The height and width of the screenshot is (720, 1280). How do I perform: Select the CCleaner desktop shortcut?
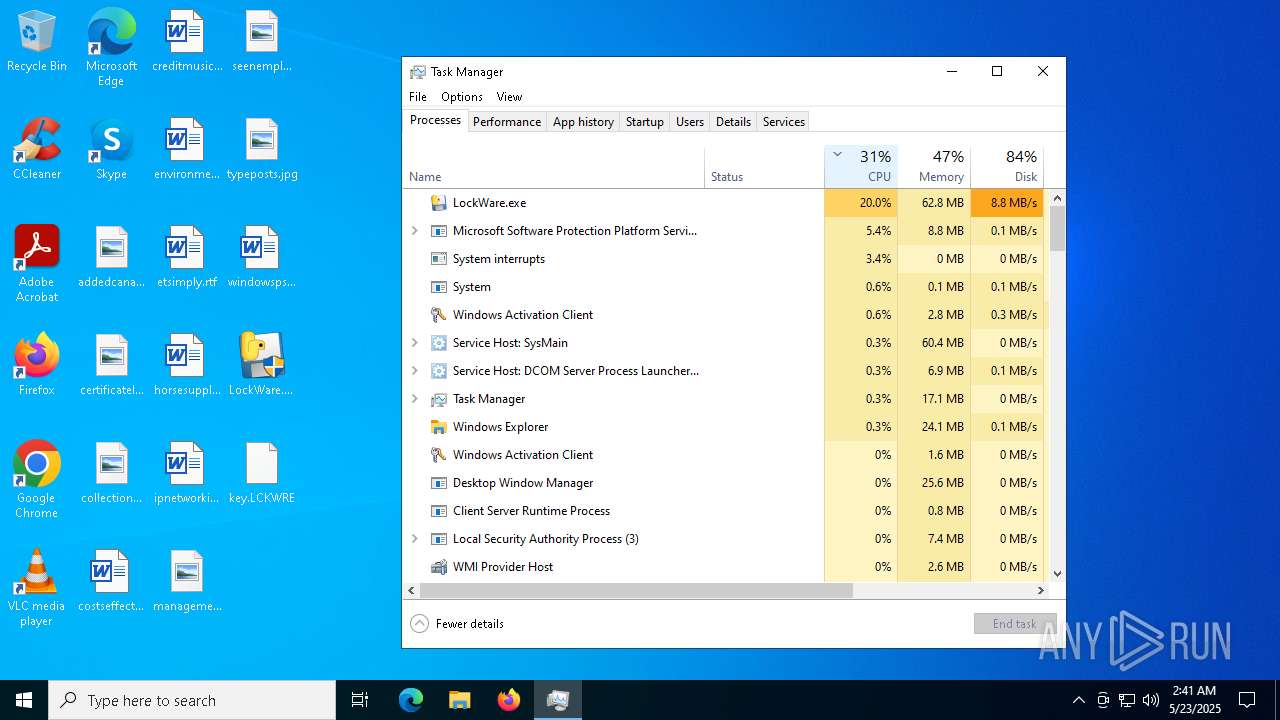[37, 149]
